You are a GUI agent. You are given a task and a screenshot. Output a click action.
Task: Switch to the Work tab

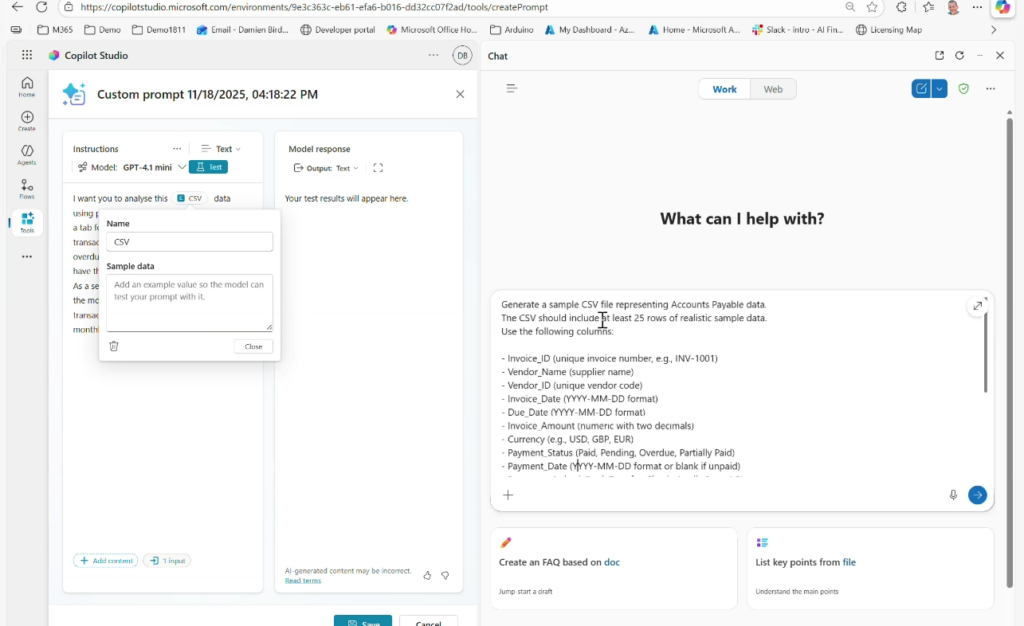(x=724, y=89)
